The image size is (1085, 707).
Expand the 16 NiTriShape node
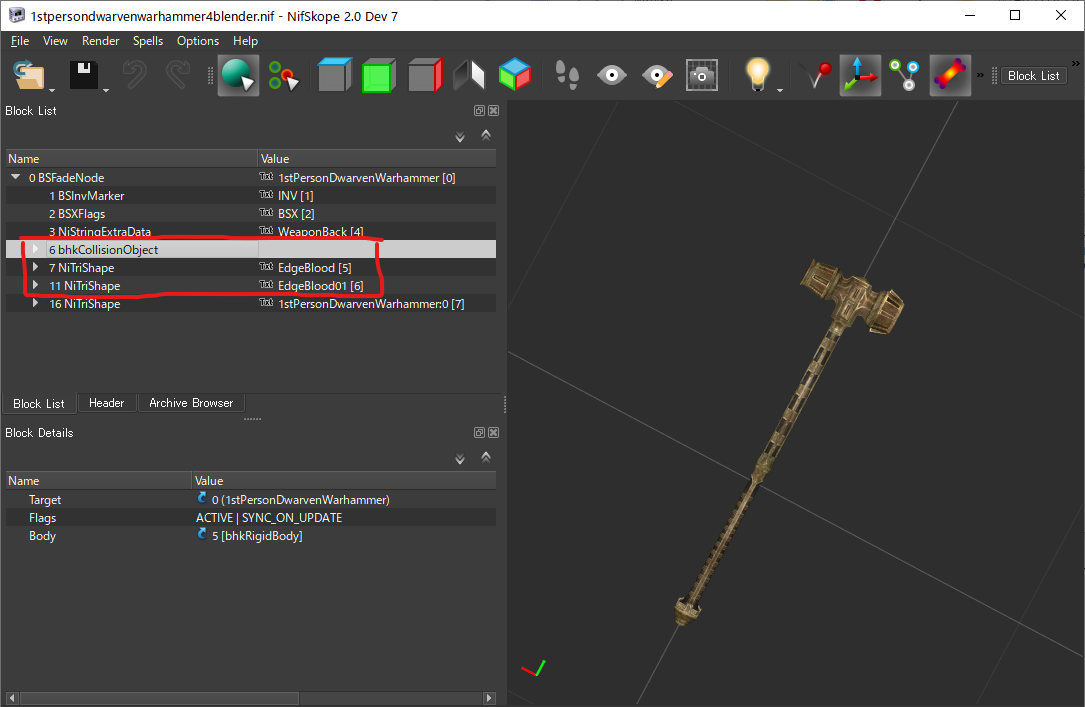click(35, 303)
